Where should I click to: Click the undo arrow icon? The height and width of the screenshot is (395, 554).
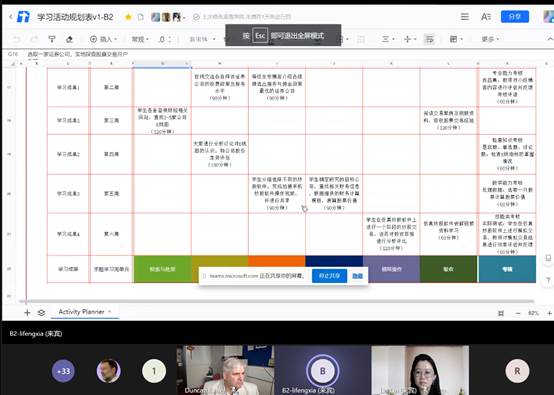coord(17,39)
